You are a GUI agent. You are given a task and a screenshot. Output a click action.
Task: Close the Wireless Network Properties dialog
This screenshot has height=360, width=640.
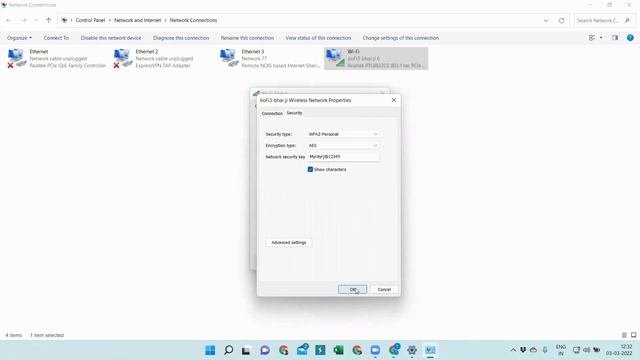click(x=394, y=100)
